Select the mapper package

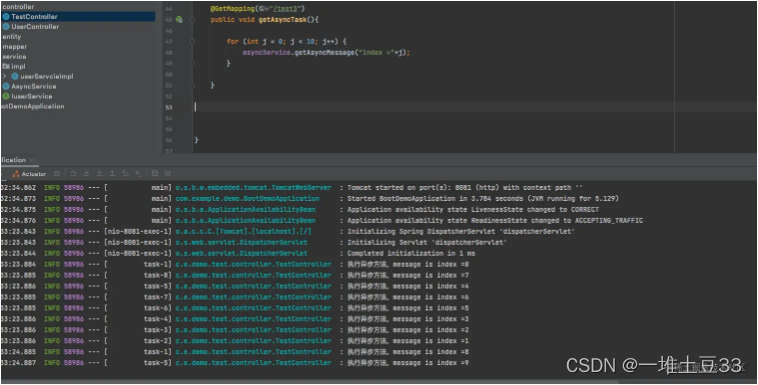pyautogui.click(x=15, y=47)
